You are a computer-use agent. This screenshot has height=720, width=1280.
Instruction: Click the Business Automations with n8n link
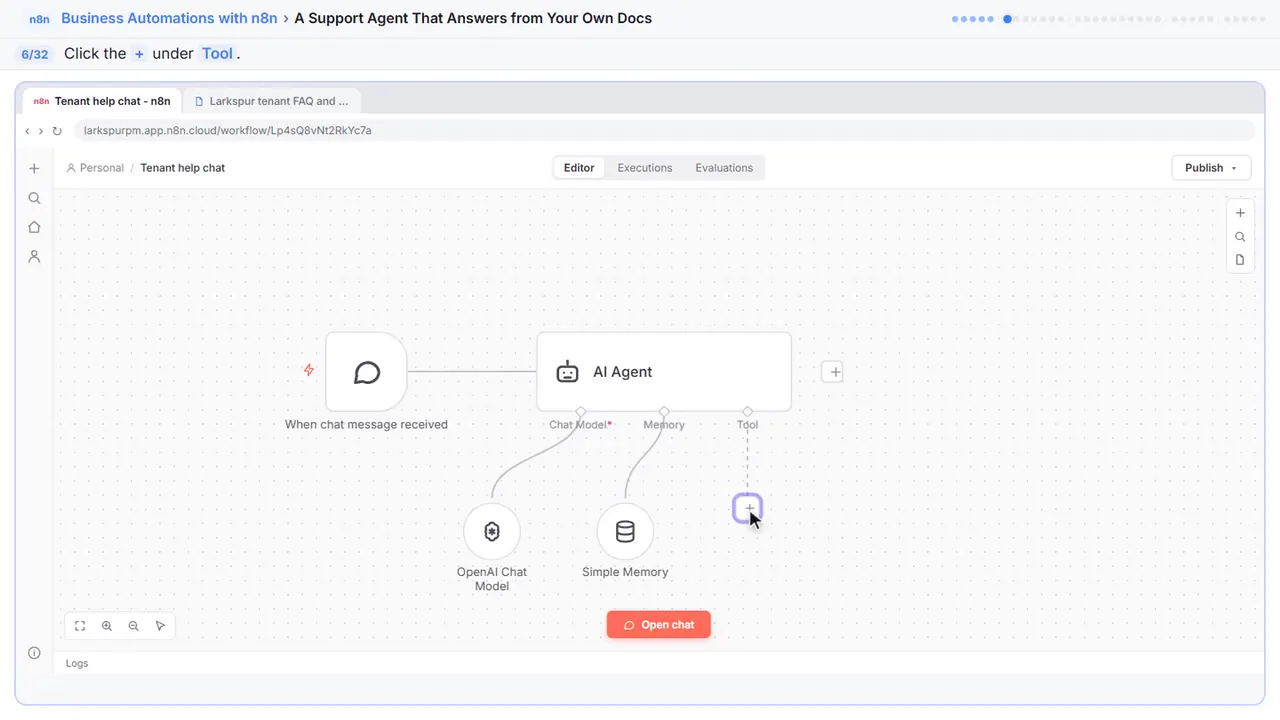[169, 18]
